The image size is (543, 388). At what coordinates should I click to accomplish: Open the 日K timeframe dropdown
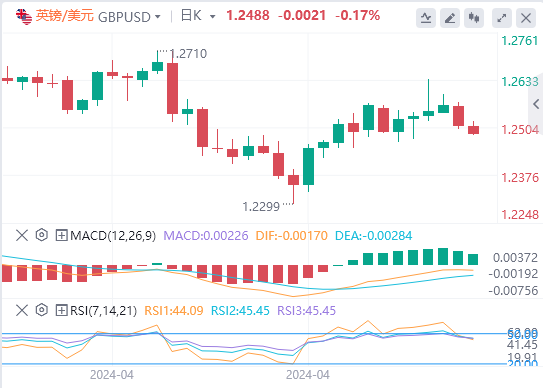click(x=198, y=16)
